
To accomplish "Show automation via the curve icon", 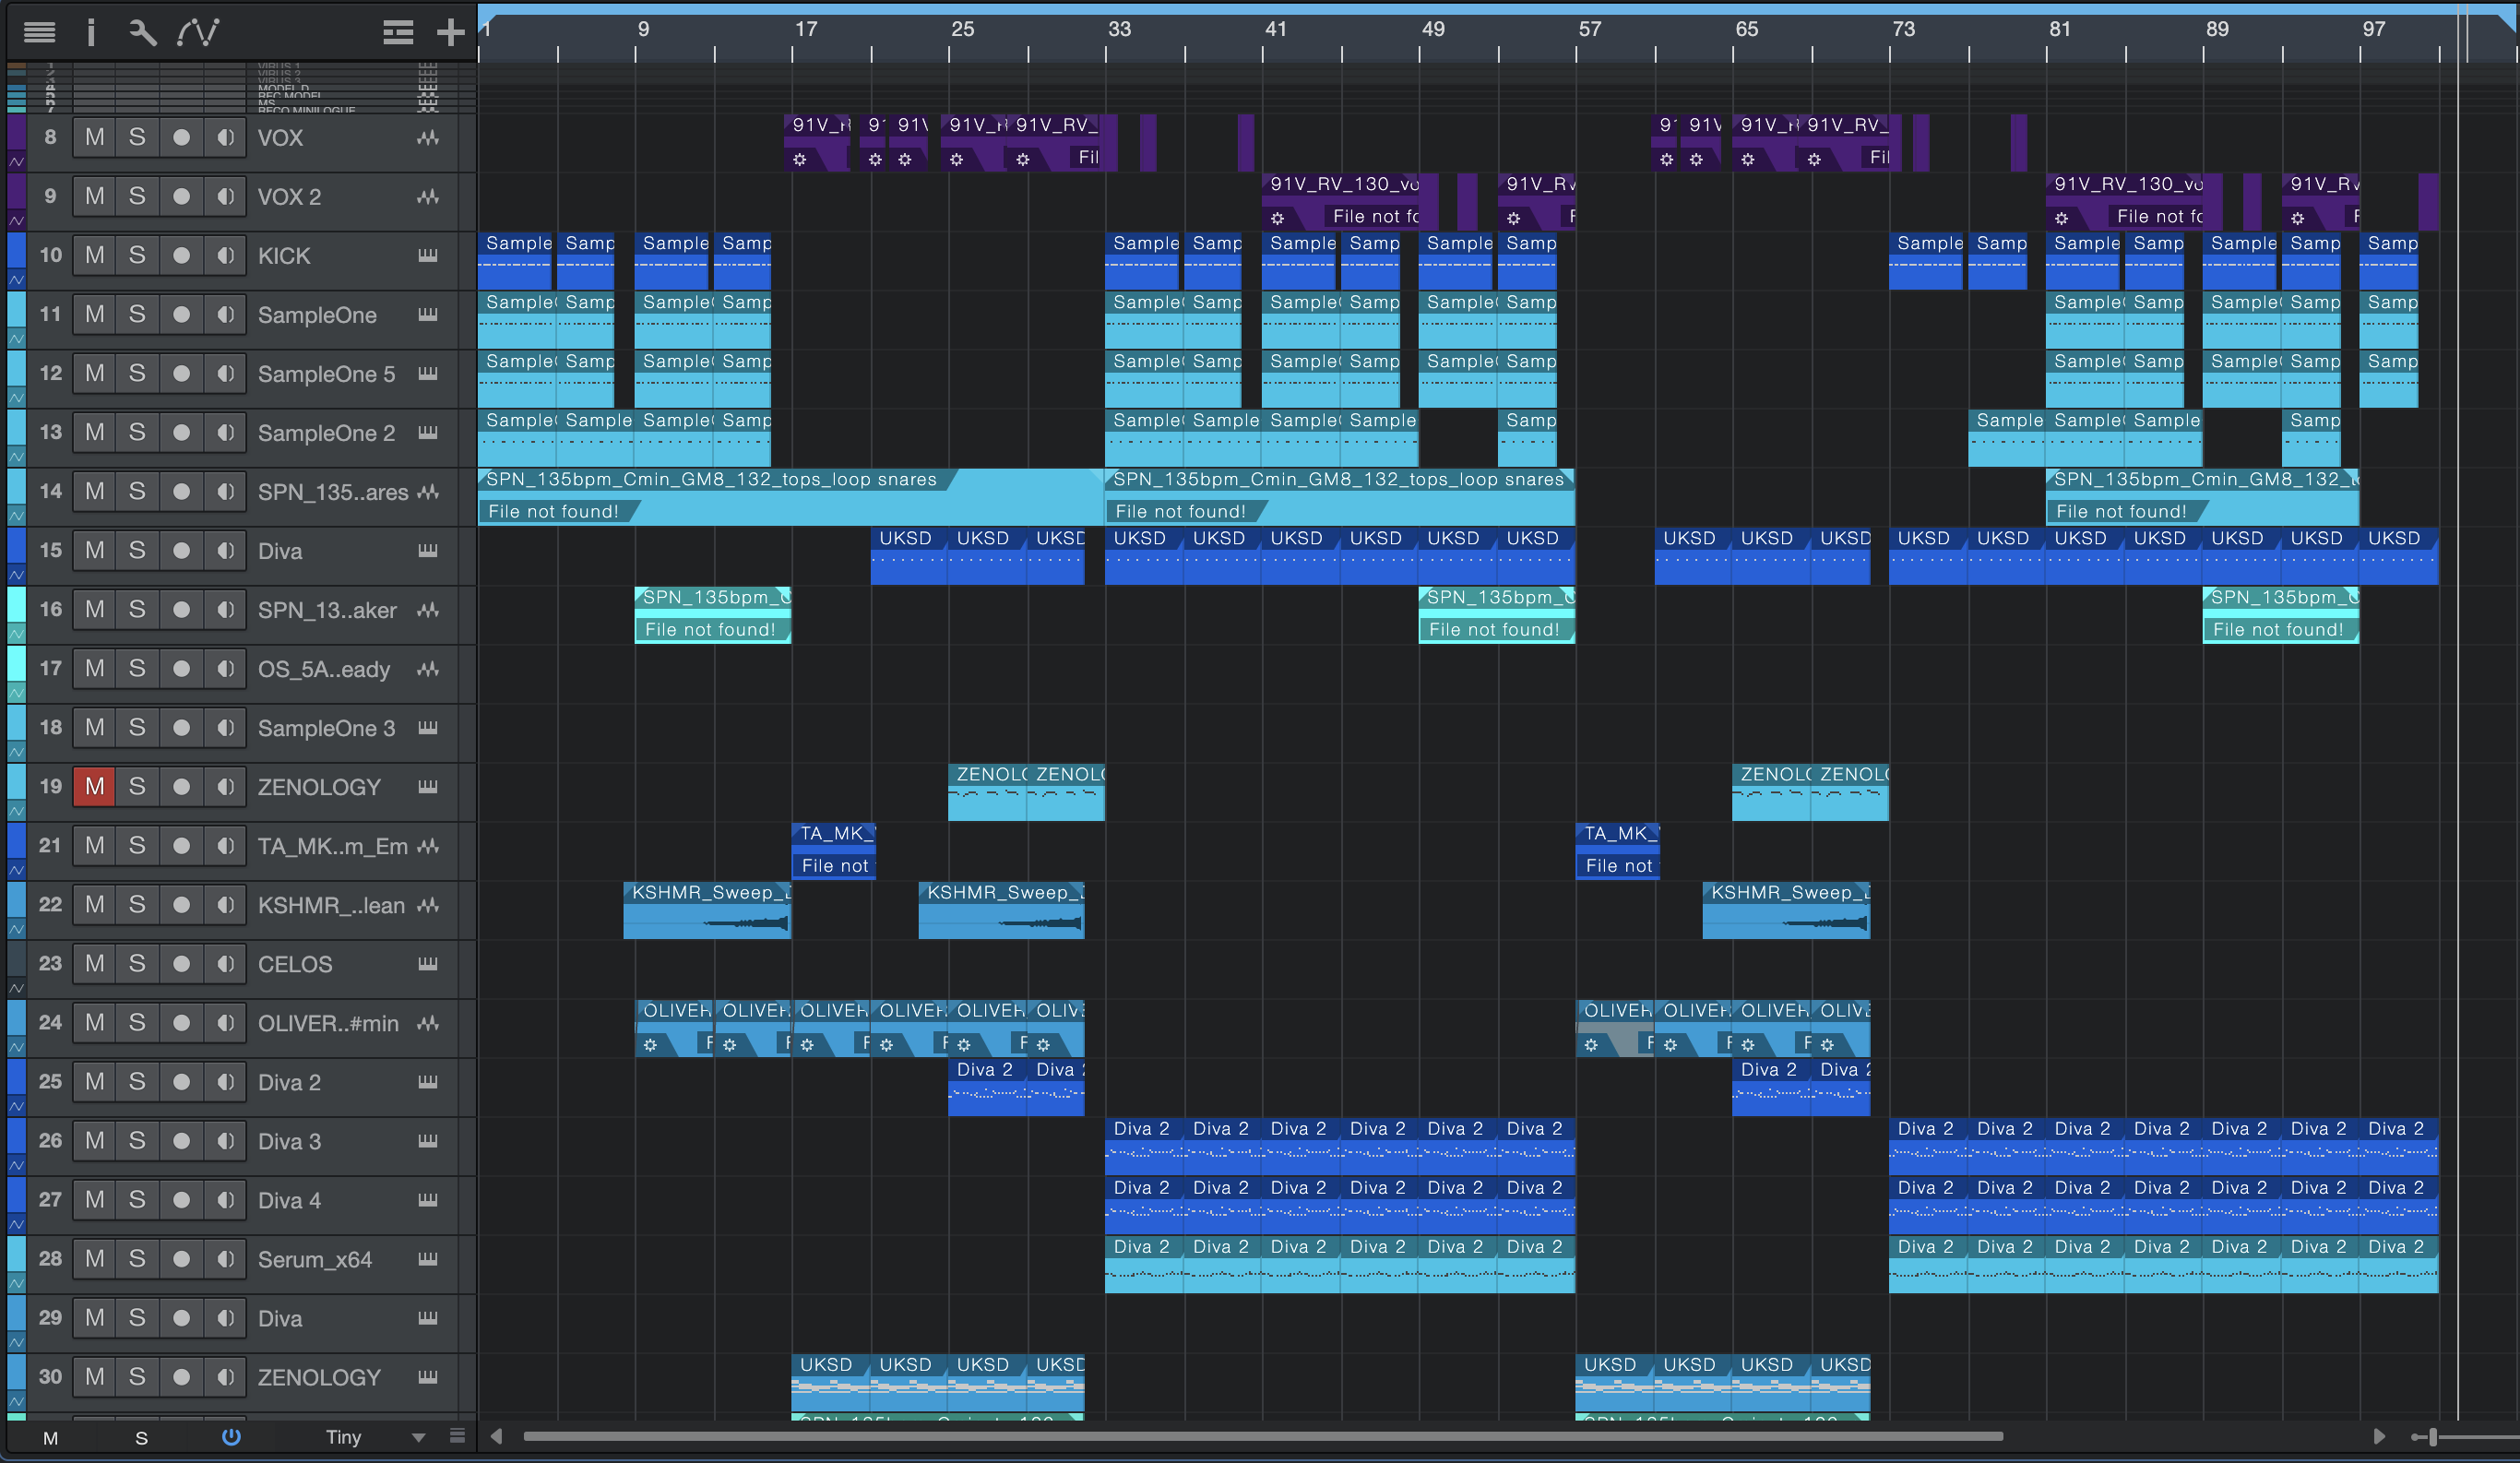I will 198,33.
